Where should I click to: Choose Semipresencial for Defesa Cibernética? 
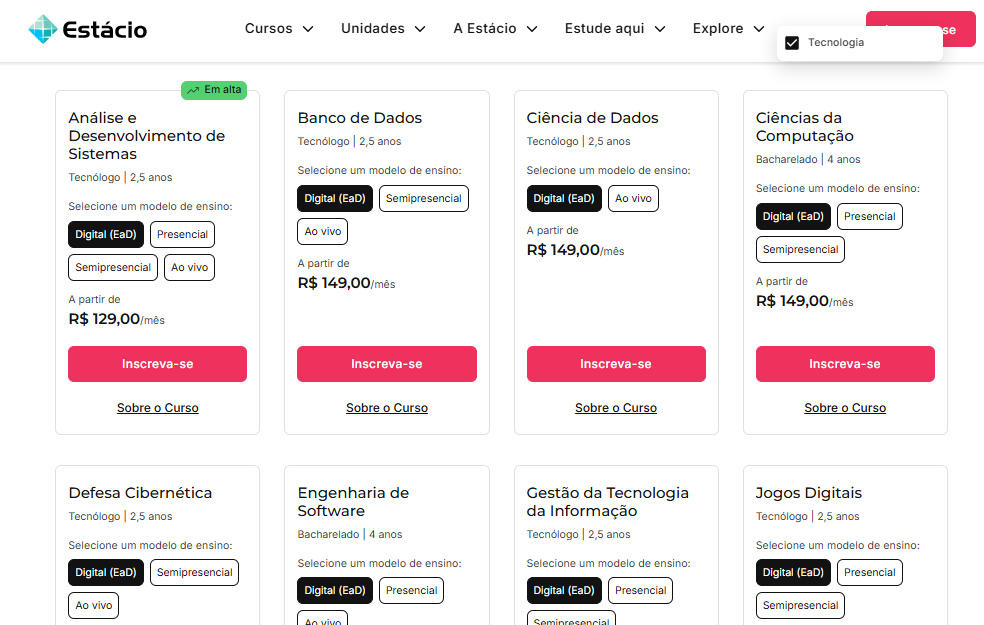click(194, 573)
